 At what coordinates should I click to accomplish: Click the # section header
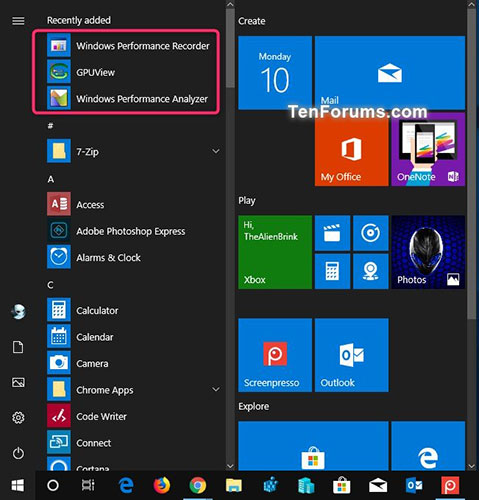[51, 126]
